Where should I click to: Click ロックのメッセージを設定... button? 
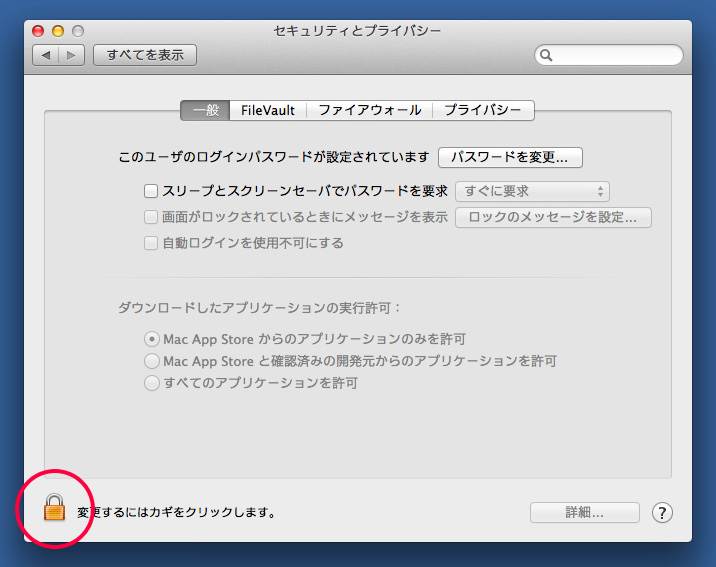pos(553,217)
